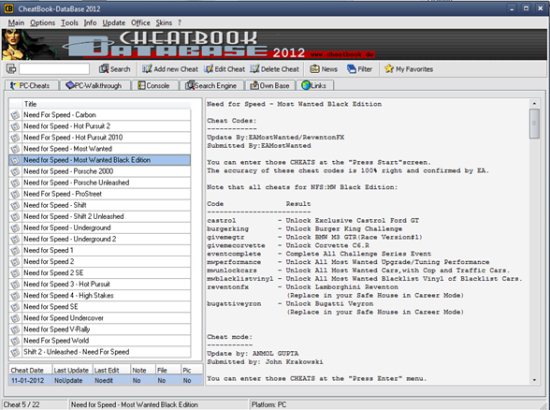This screenshot has height=410, width=550.
Task: Click the CheatBook DataBase 2012 banner
Action: (274, 45)
